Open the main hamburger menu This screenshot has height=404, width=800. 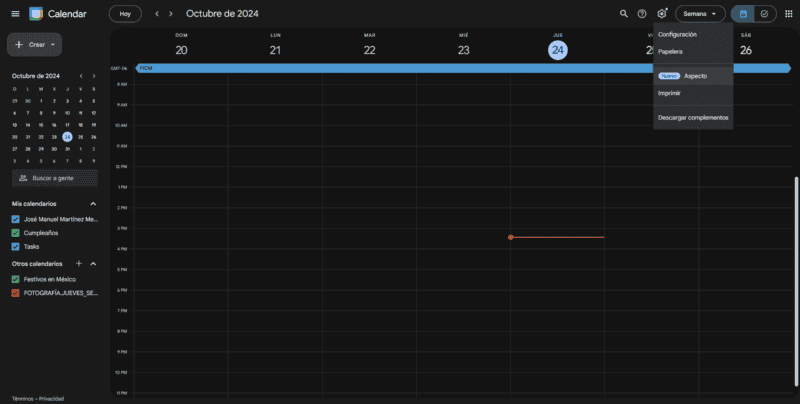point(15,14)
